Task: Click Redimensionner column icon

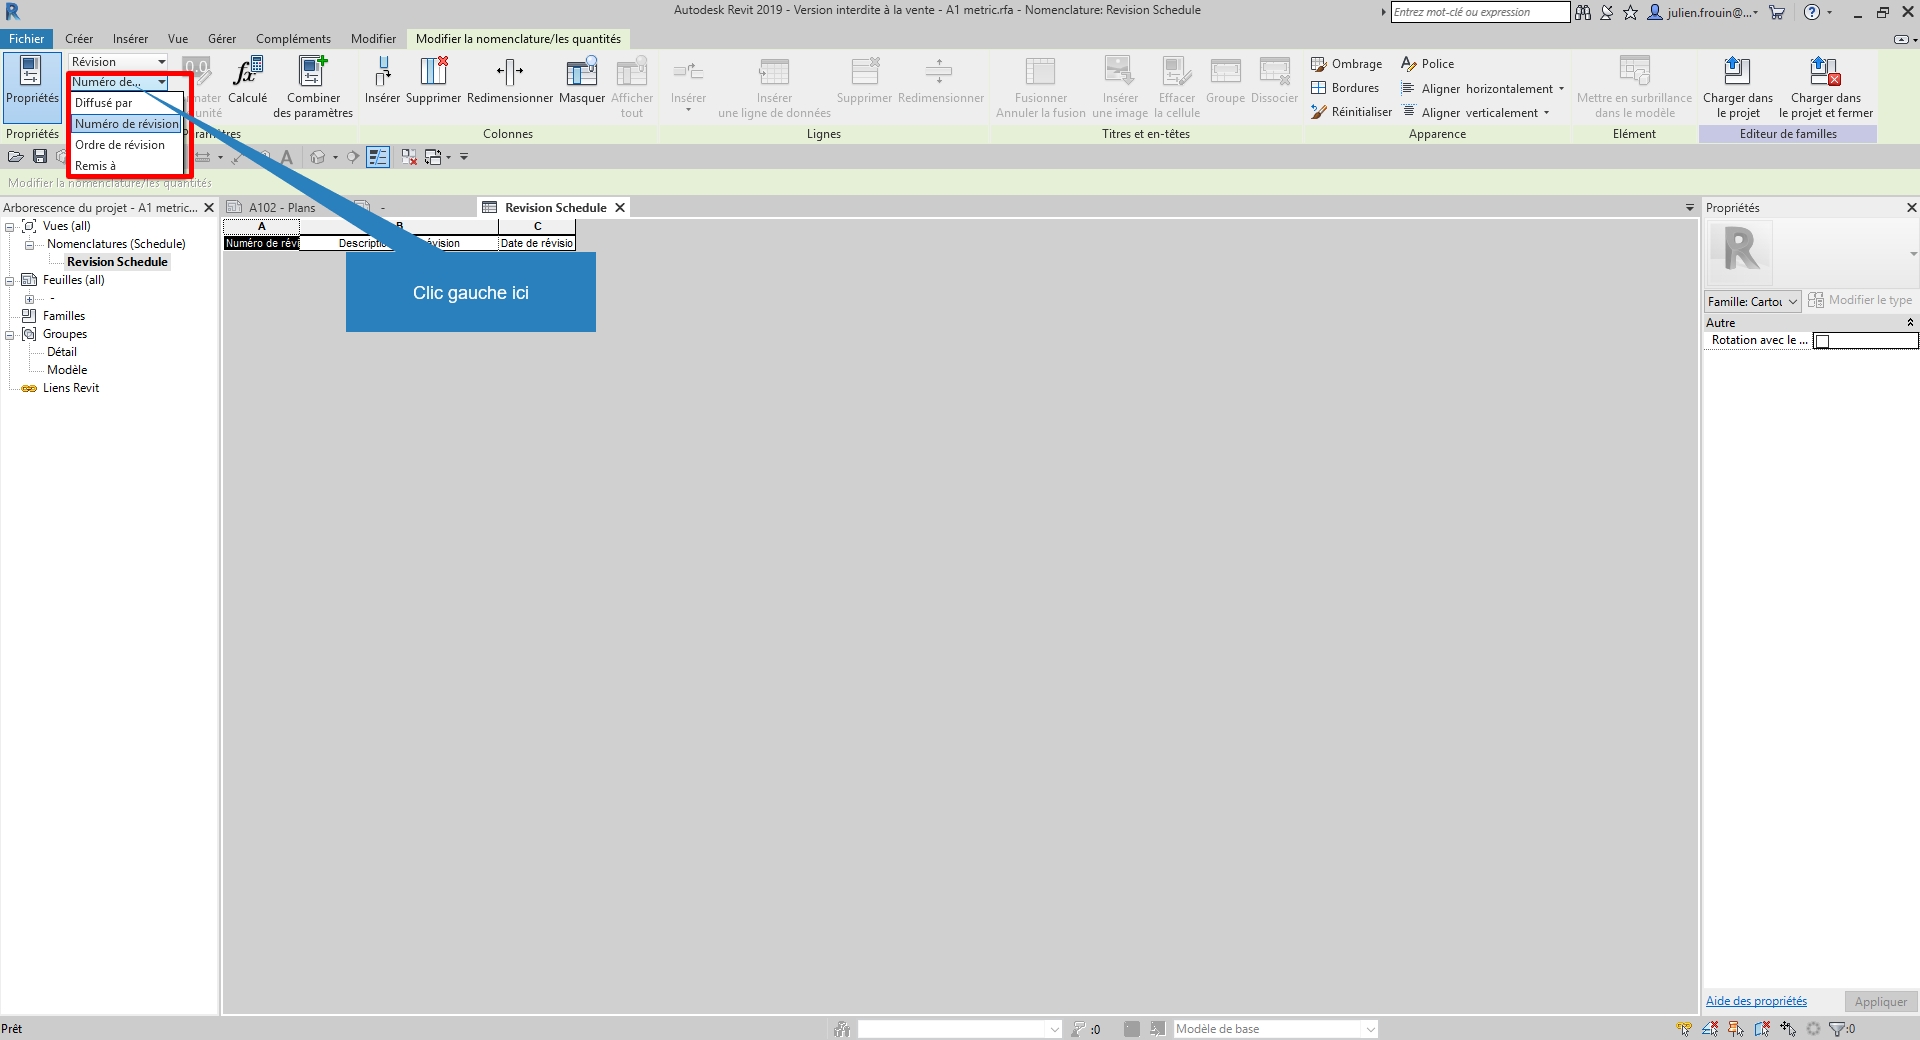Action: pos(509,74)
